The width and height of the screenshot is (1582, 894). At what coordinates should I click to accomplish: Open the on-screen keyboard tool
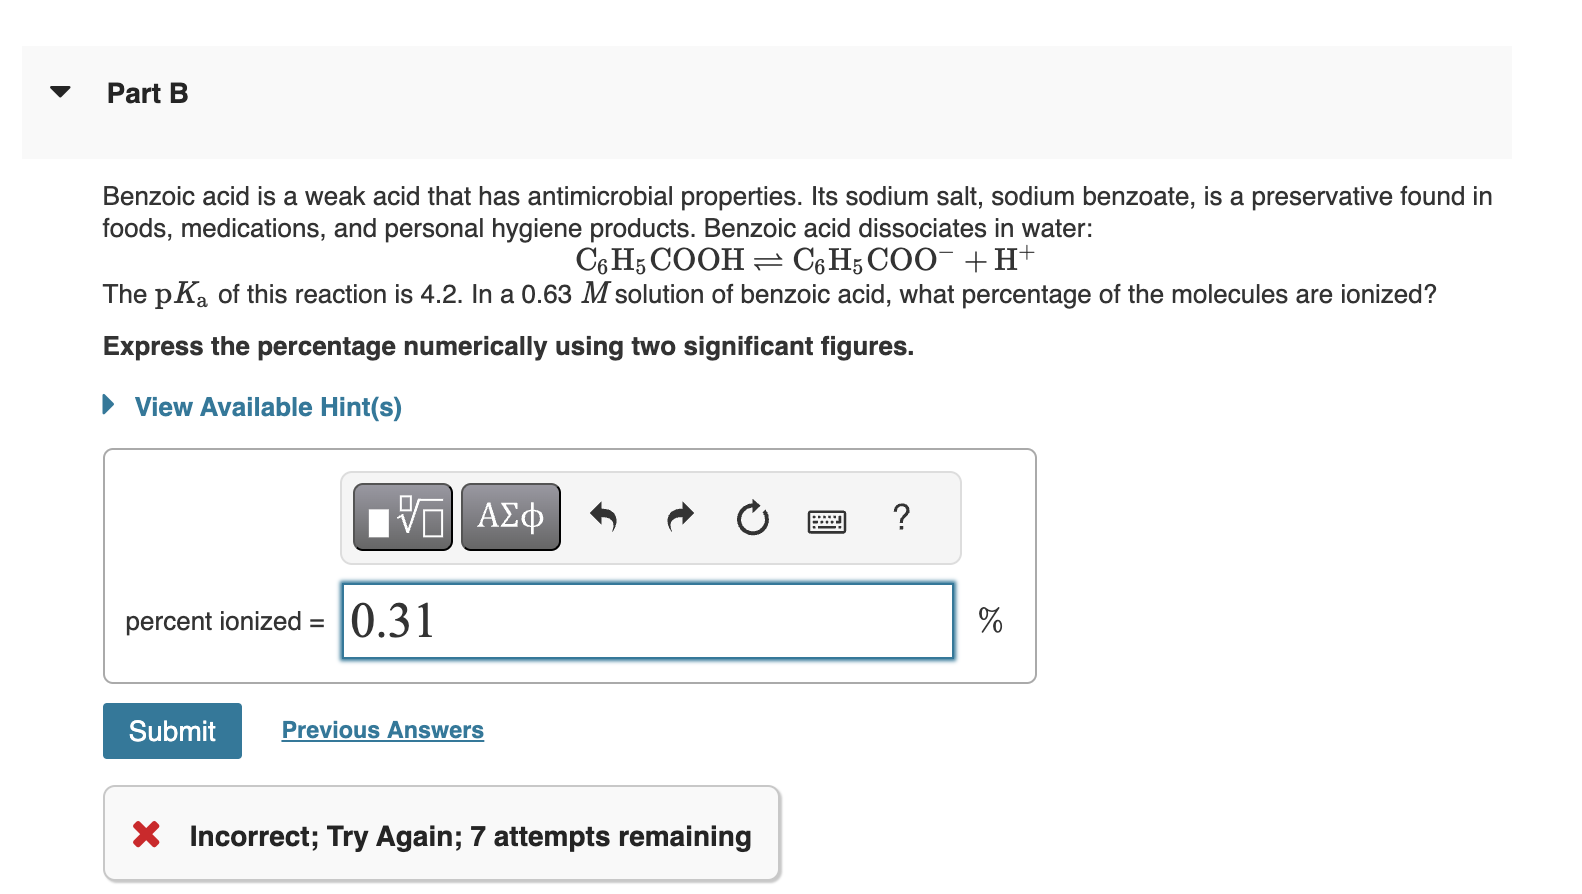[x=827, y=519]
